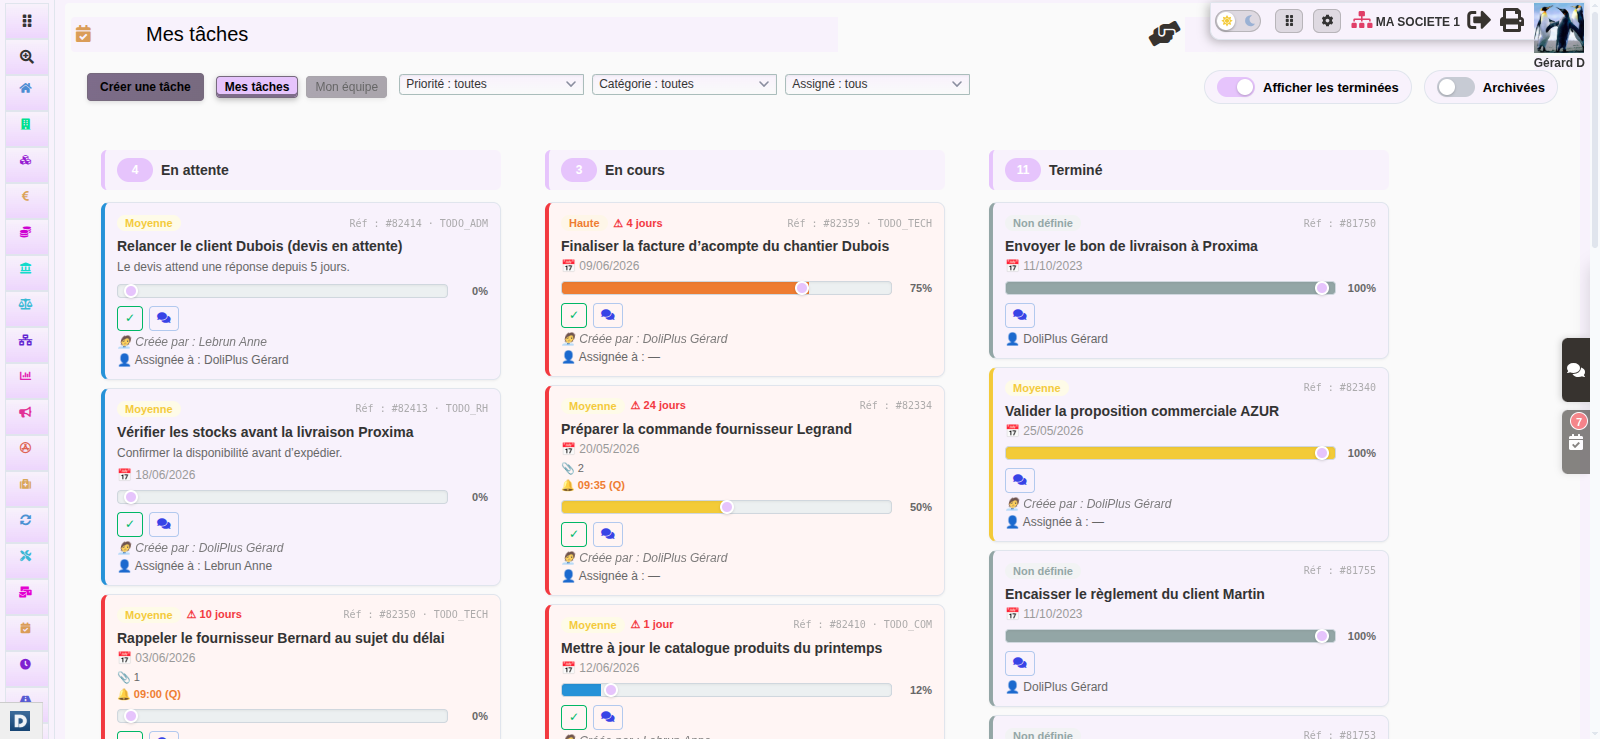The width and height of the screenshot is (1600, 739).
Task: Mark Finaliser la facture d'acompte task done
Action: point(574,315)
